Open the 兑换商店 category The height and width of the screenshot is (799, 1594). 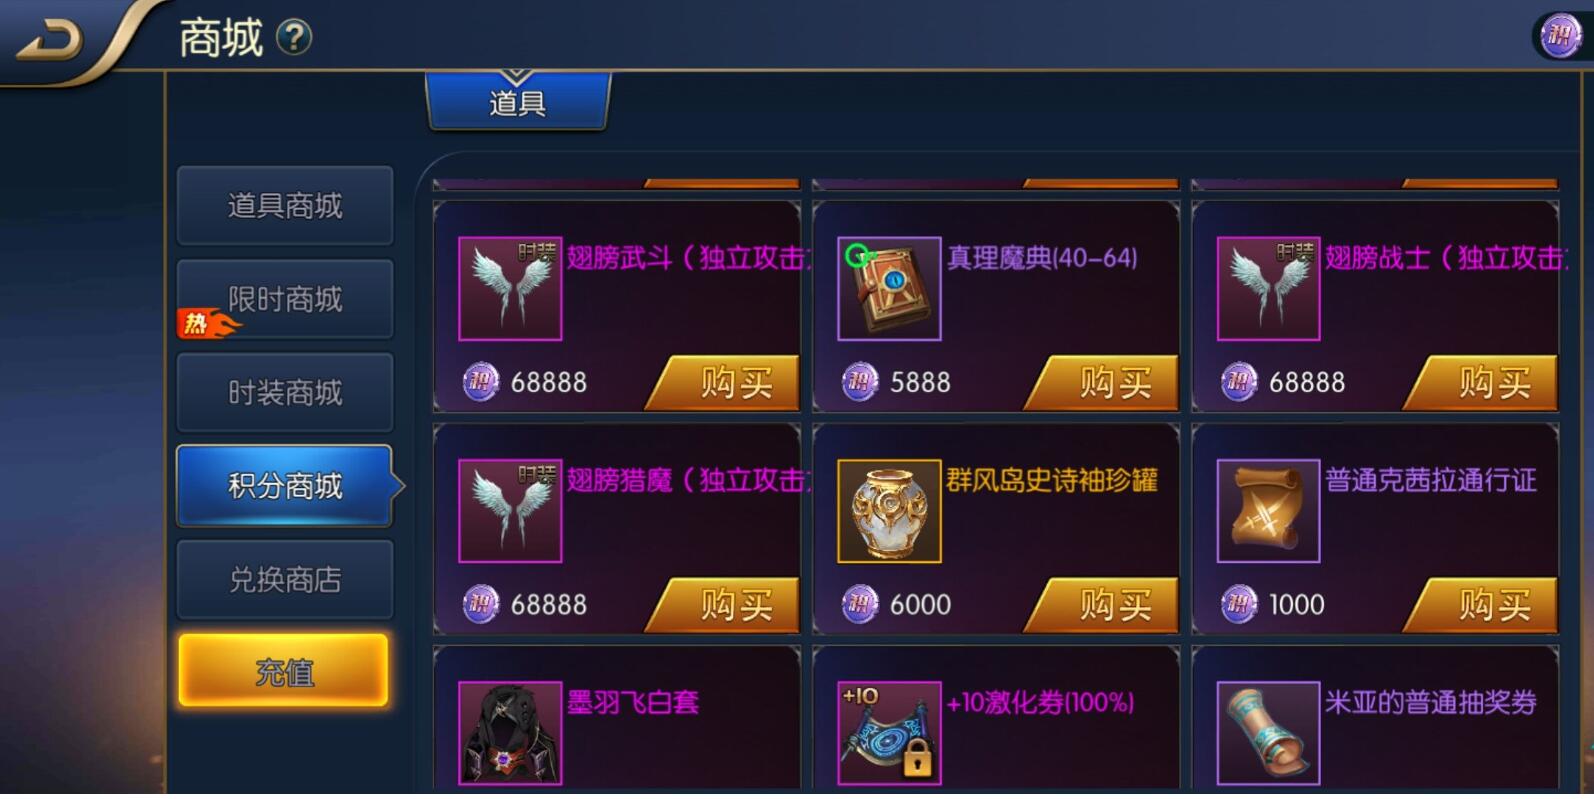[285, 579]
